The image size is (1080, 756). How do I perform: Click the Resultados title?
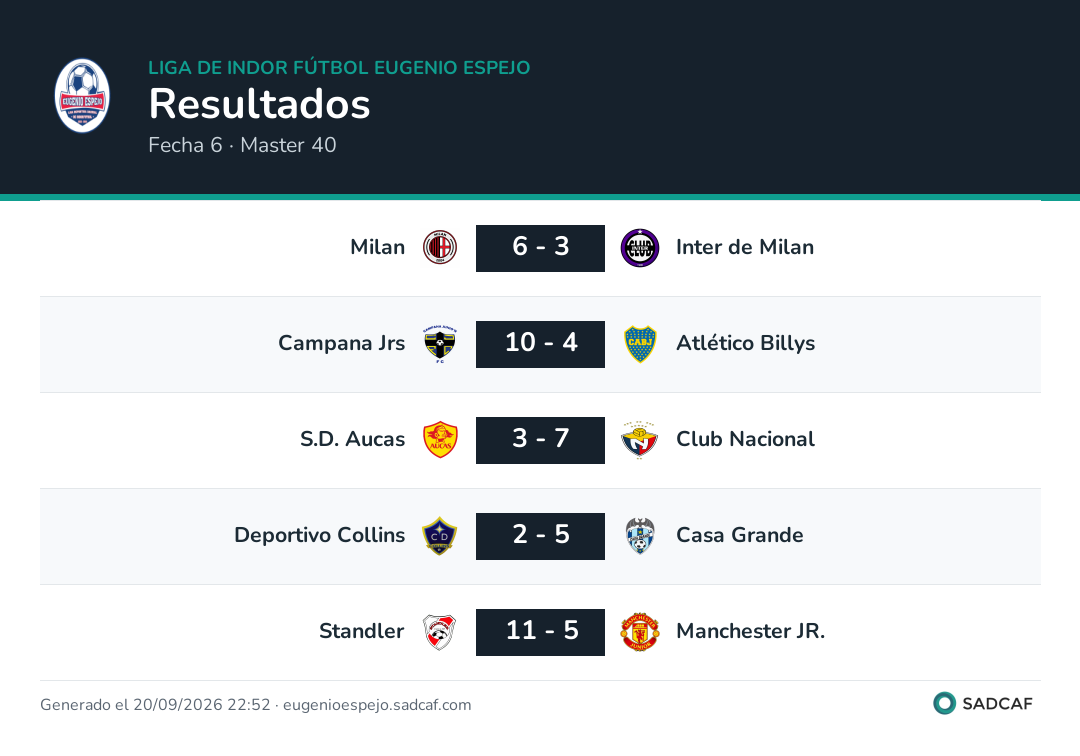[x=260, y=104]
